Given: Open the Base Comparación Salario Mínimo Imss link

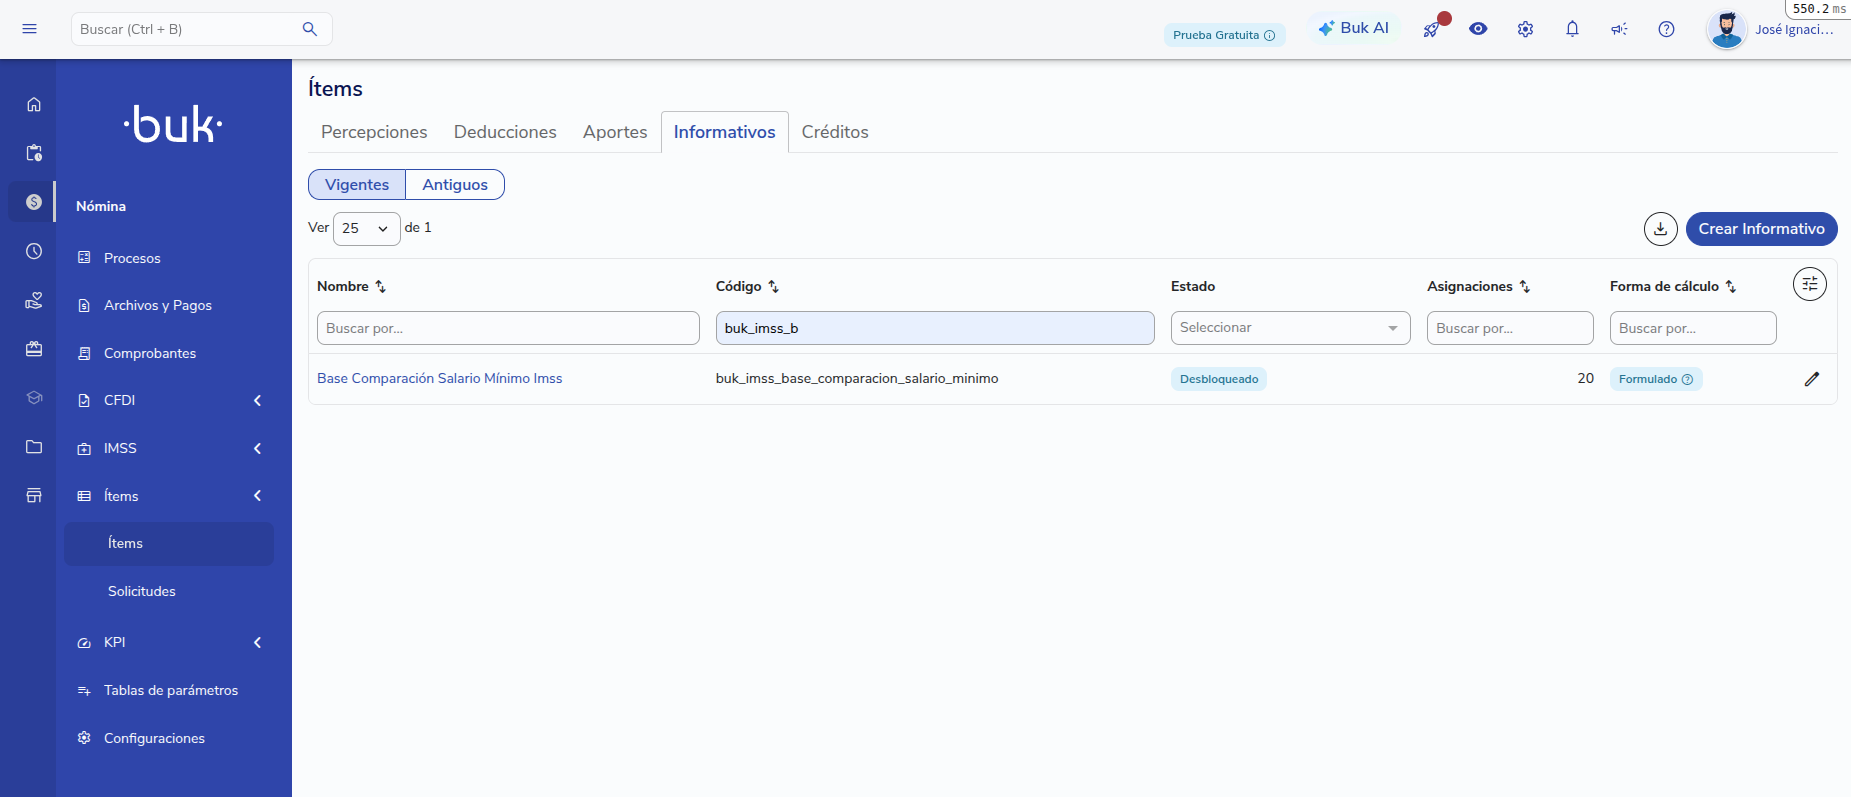Looking at the screenshot, I should click(439, 379).
